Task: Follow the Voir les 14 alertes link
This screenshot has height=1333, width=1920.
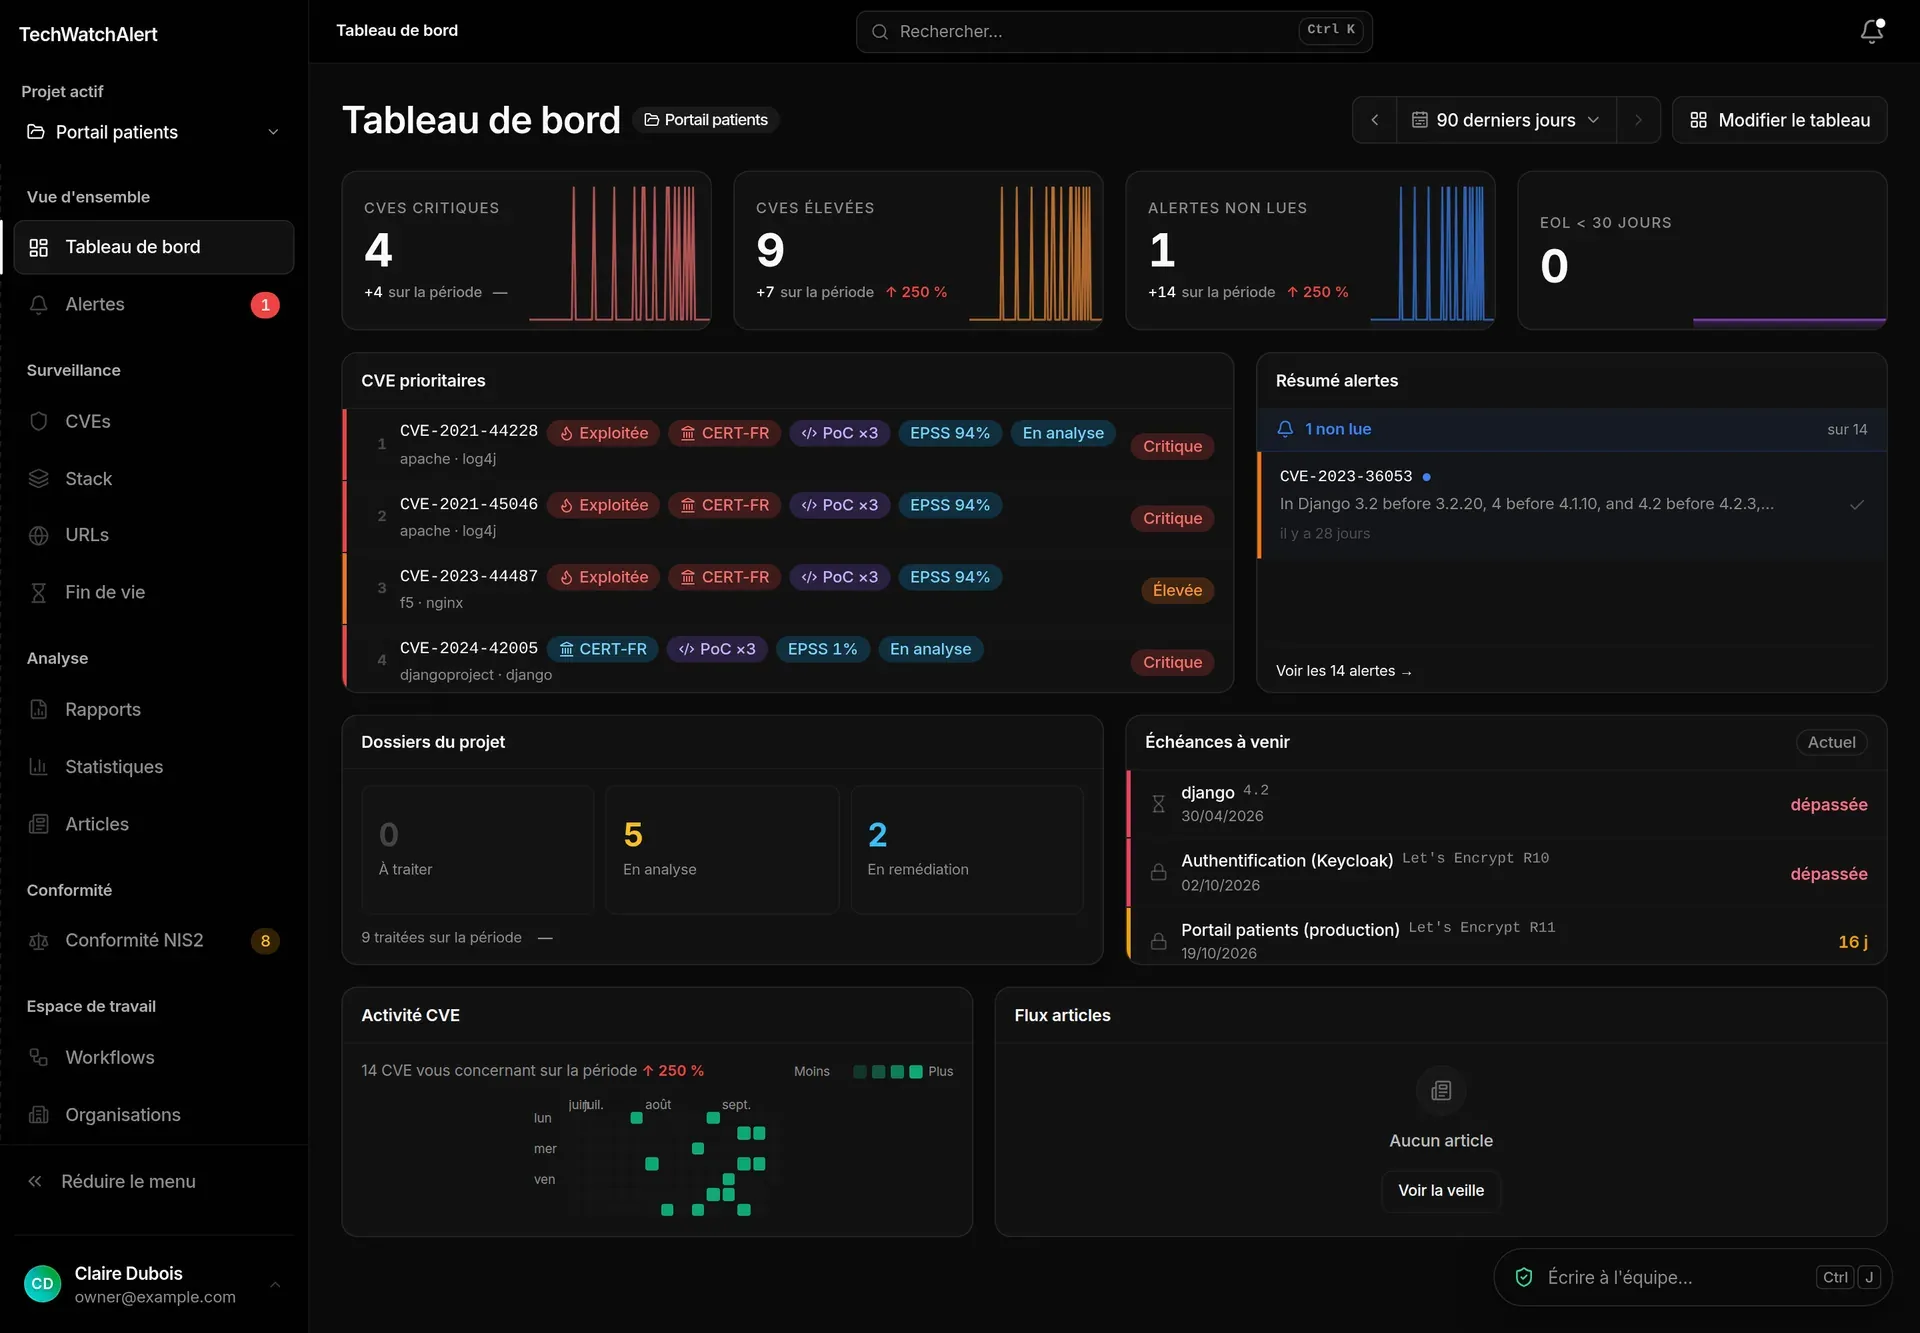Action: pyautogui.click(x=1343, y=671)
